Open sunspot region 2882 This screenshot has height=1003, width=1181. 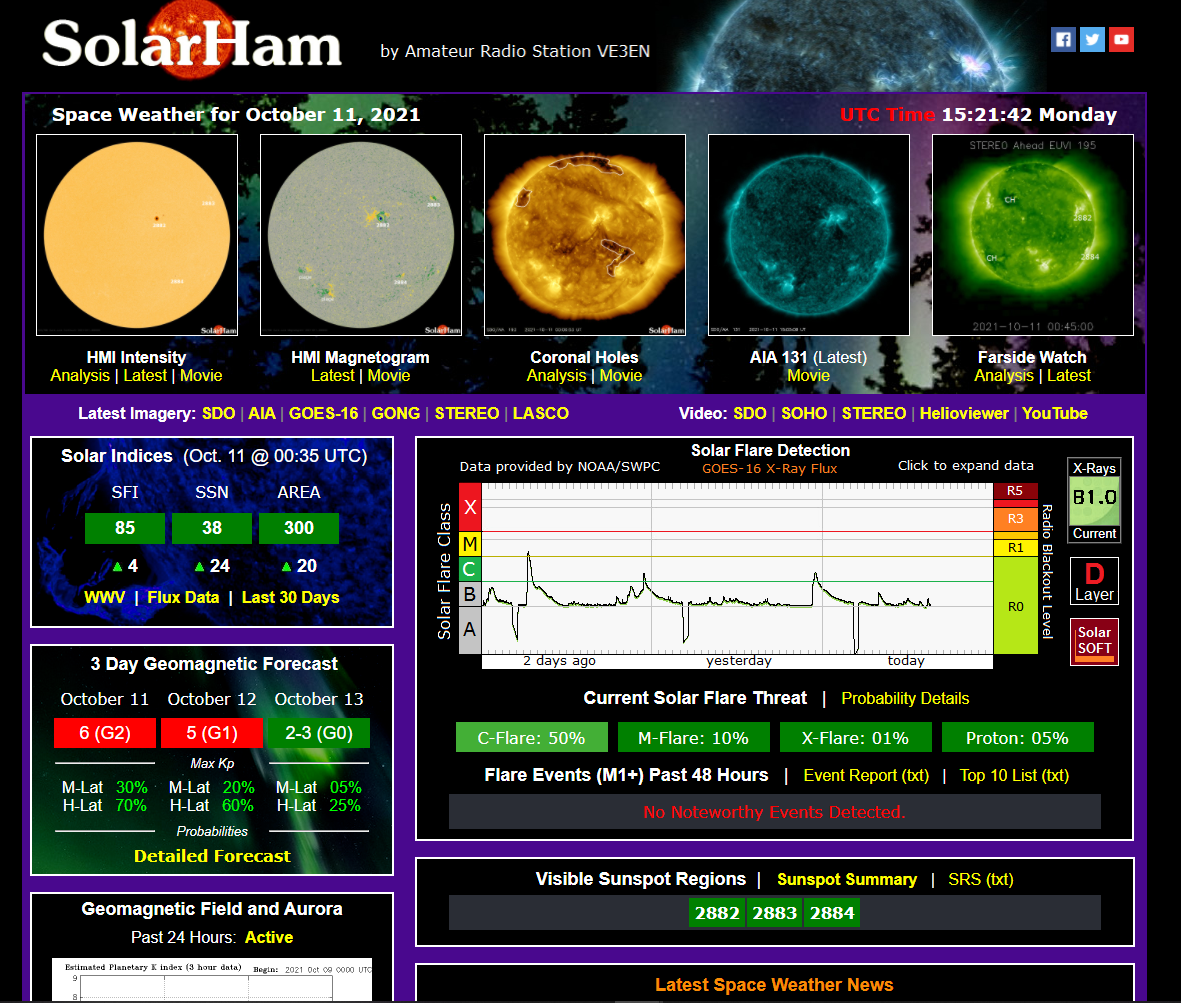click(x=717, y=913)
